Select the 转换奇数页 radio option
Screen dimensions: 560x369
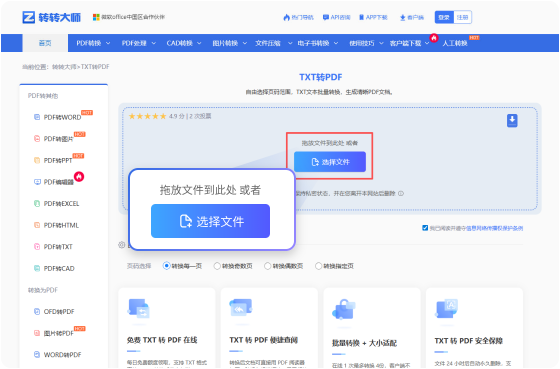tap(217, 266)
